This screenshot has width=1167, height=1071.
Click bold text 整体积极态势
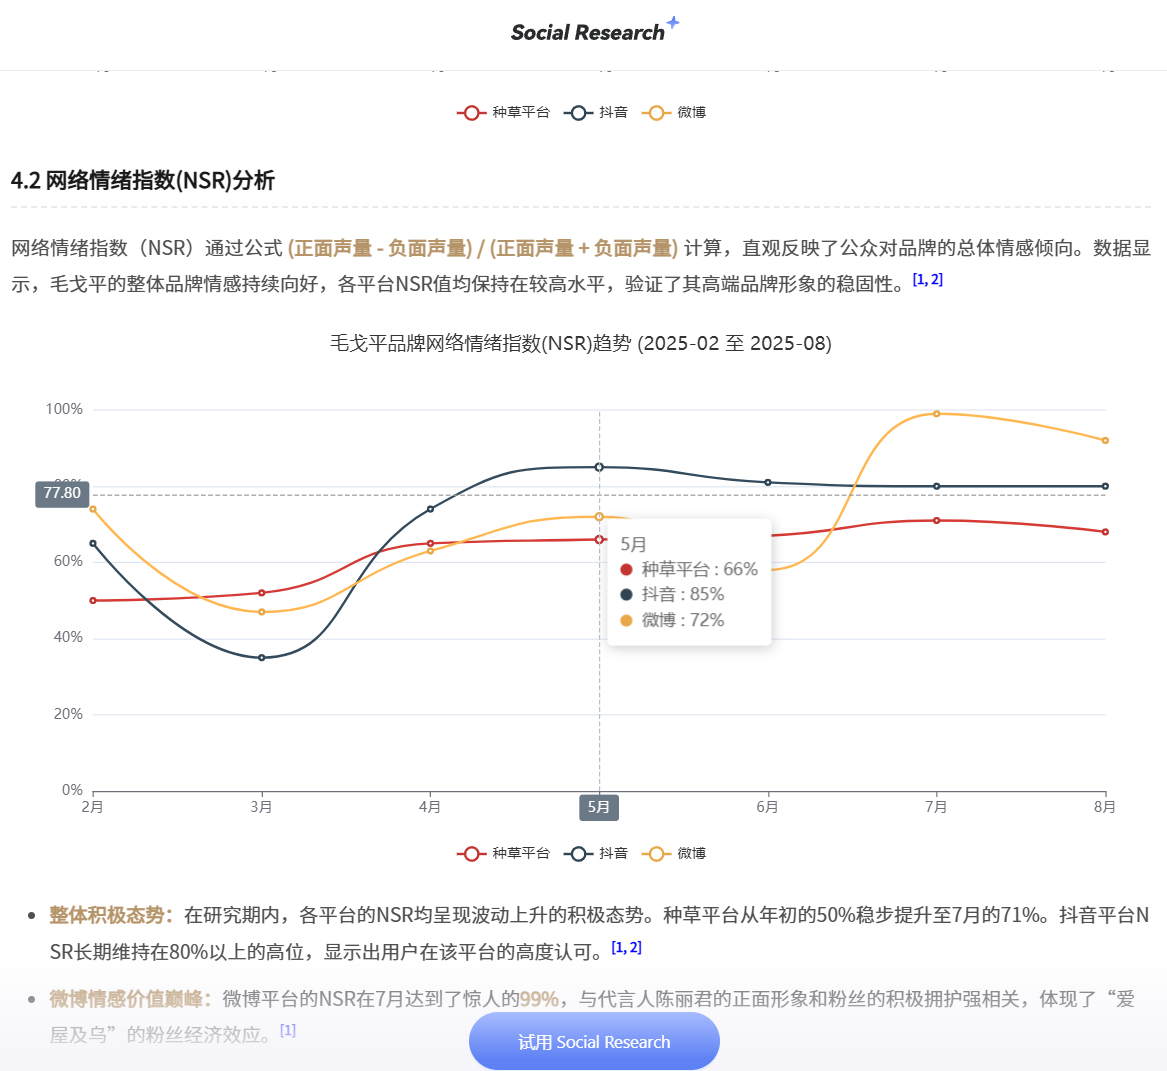coord(111,915)
